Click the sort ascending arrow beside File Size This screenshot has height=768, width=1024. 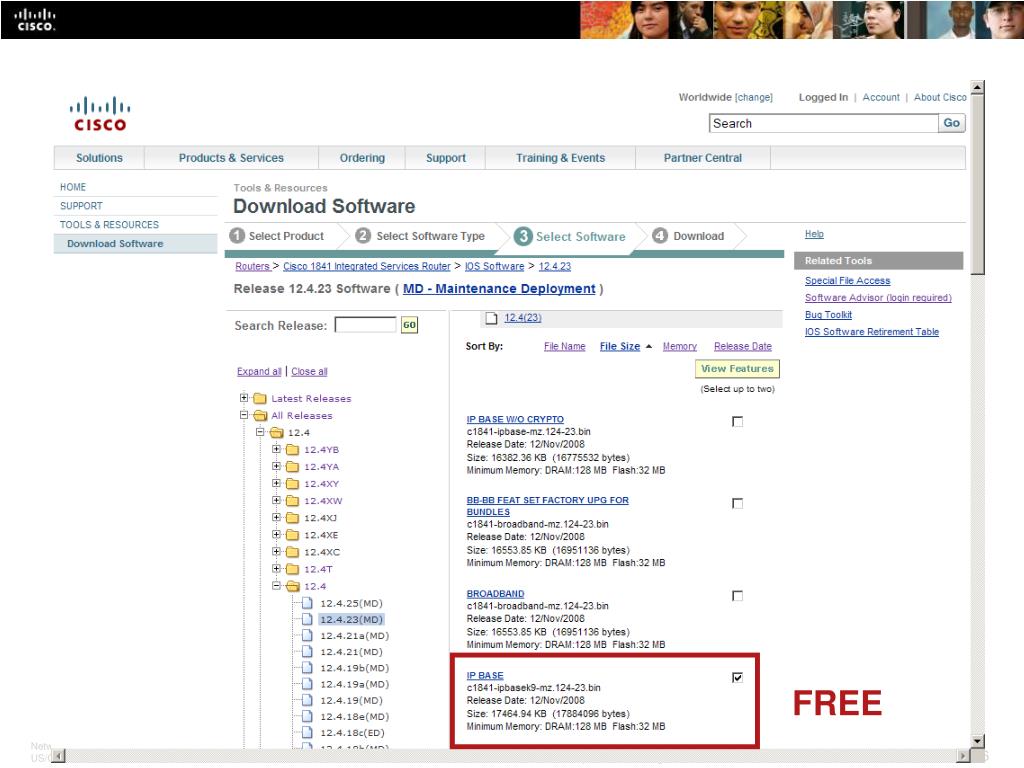coord(648,347)
